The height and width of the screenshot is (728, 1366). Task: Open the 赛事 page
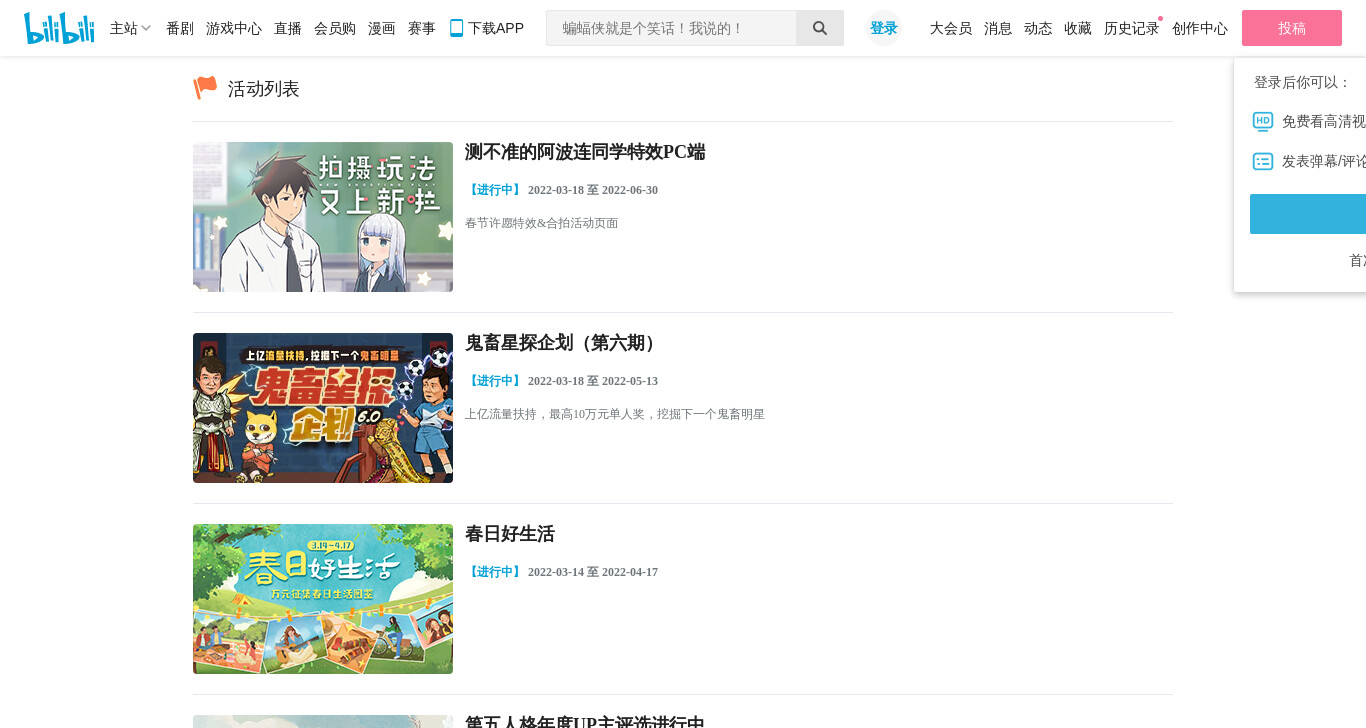click(422, 28)
